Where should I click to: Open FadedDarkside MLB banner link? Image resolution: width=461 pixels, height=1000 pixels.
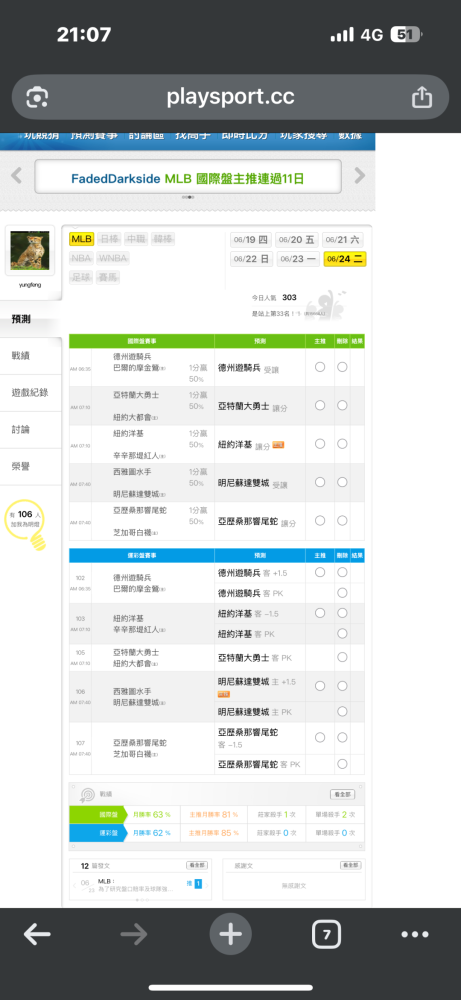(x=187, y=179)
